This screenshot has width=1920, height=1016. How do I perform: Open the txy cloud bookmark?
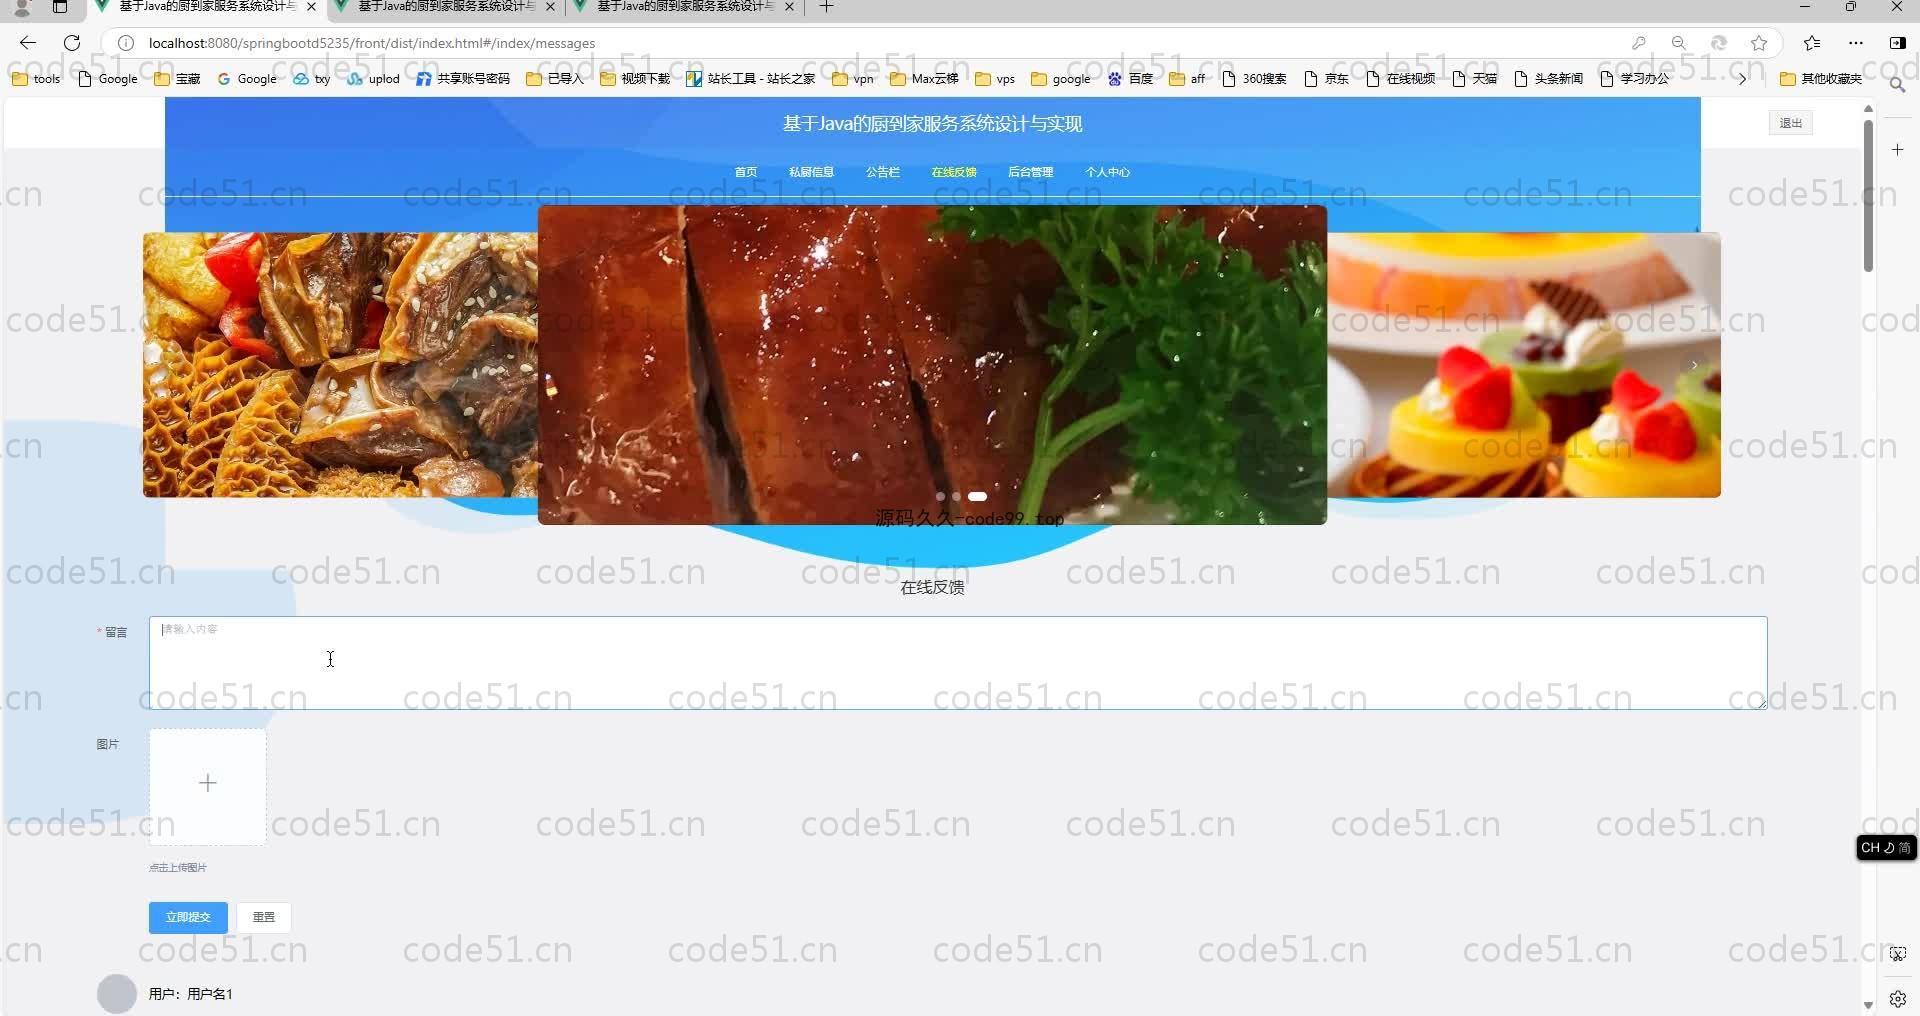311,79
